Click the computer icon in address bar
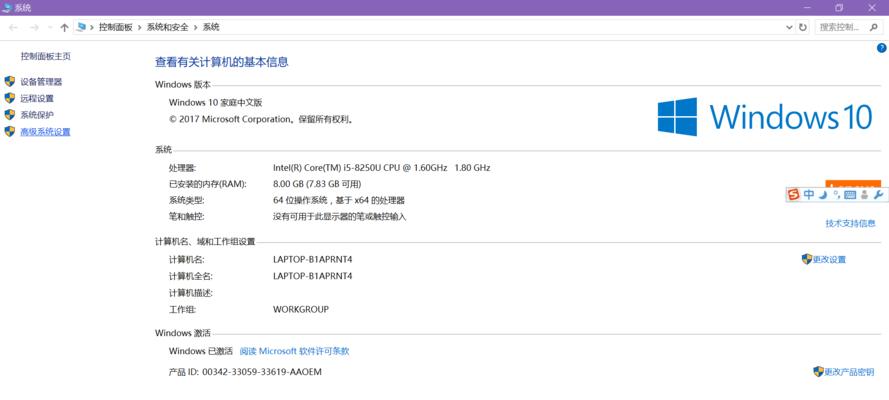 click(82, 27)
